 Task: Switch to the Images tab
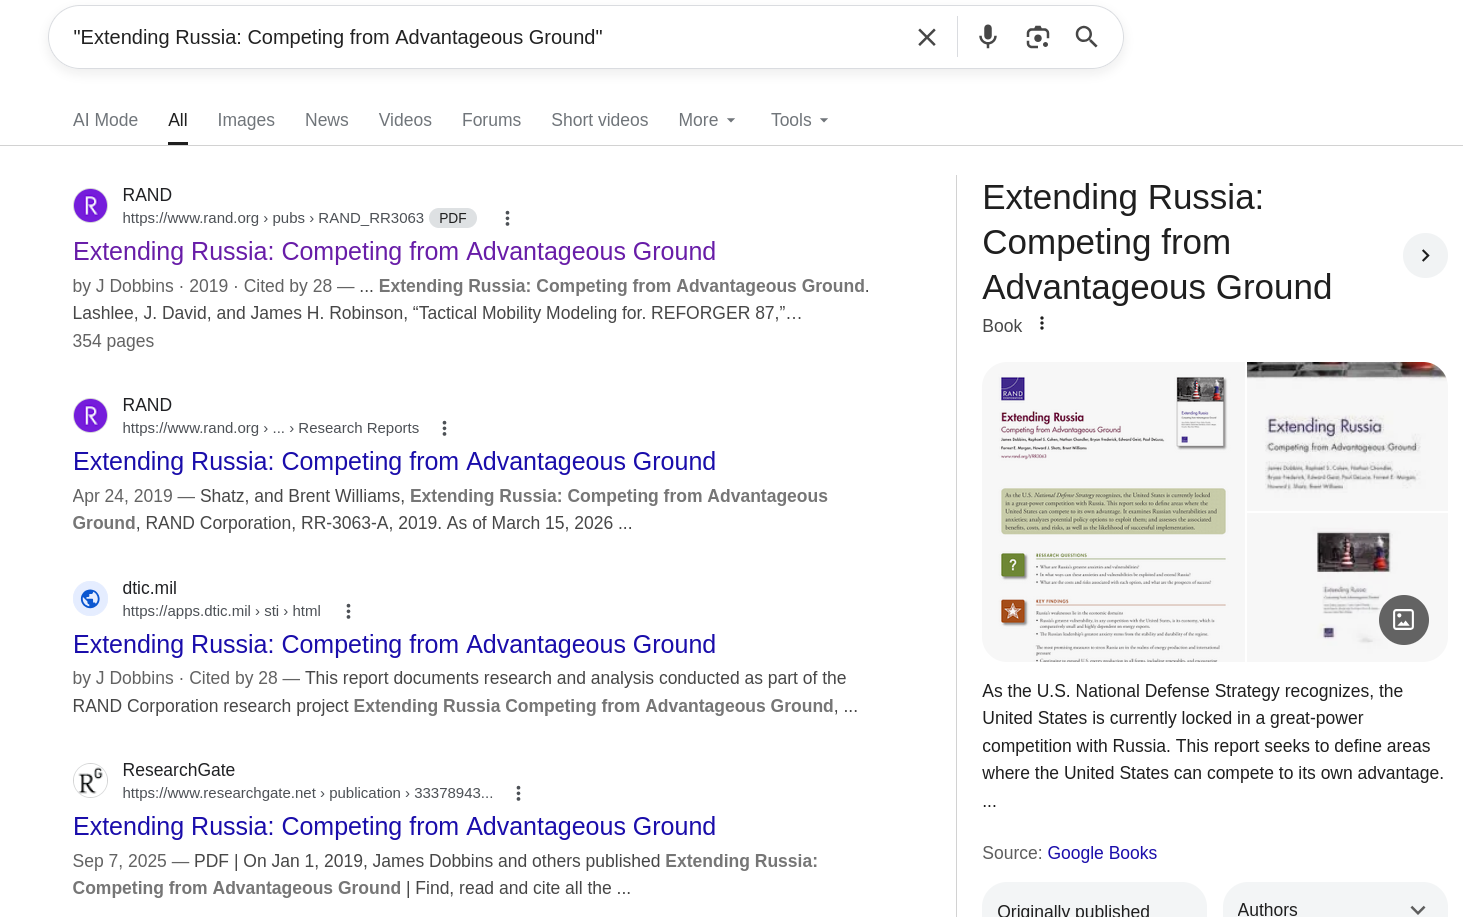click(246, 120)
